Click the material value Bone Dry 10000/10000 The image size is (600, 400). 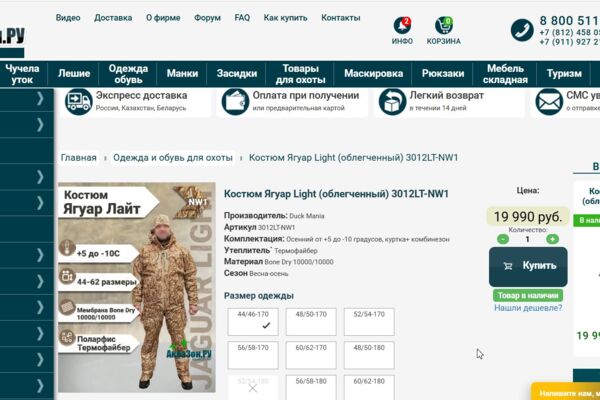click(299, 262)
